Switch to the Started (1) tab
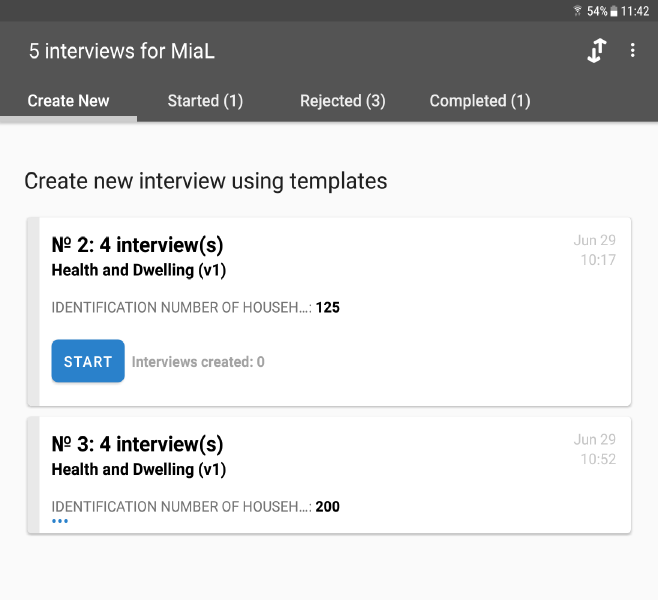The width and height of the screenshot is (658, 600). (205, 101)
